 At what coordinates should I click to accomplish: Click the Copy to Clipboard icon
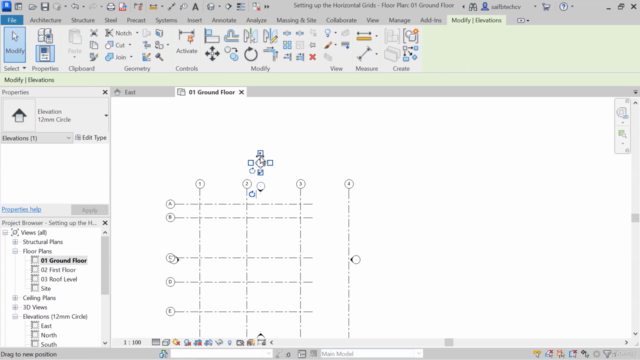(x=94, y=45)
